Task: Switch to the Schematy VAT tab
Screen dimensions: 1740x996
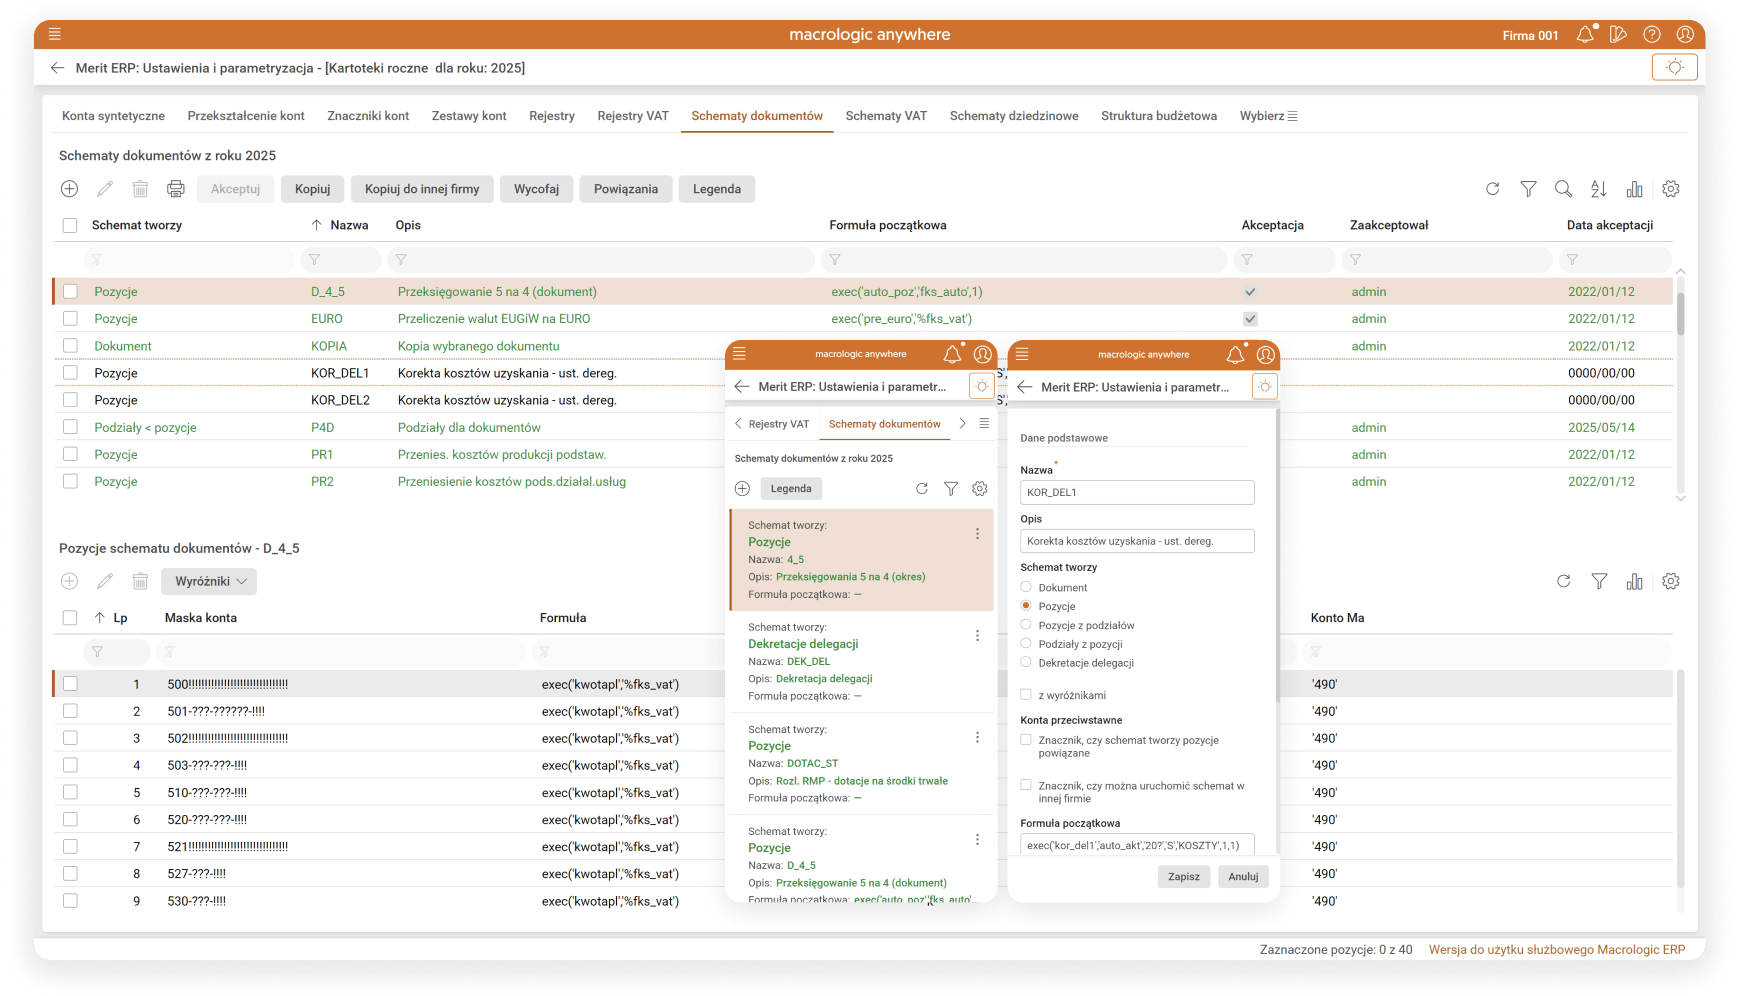Action: pyautogui.click(x=886, y=116)
